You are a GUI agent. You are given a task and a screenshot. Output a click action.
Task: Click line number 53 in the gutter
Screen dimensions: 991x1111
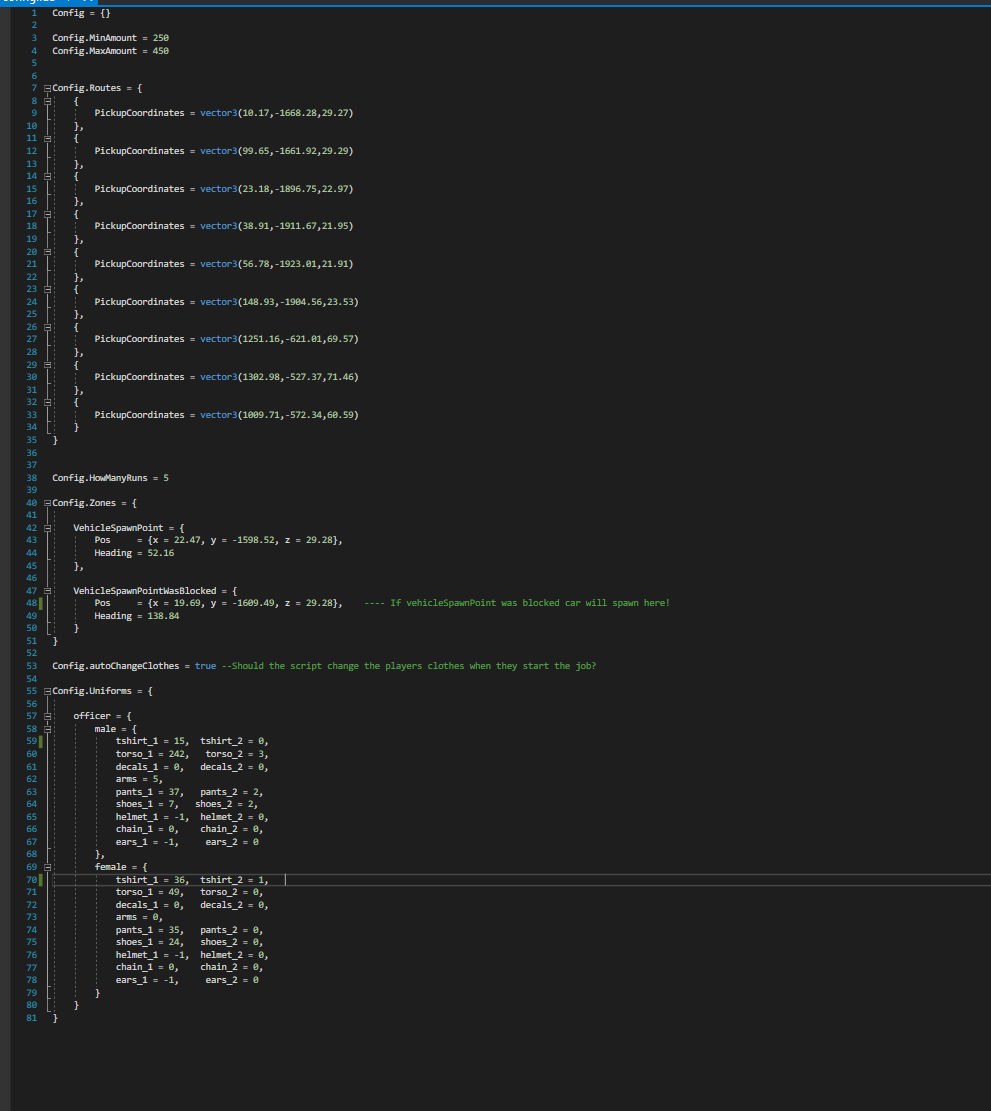[x=32, y=666]
